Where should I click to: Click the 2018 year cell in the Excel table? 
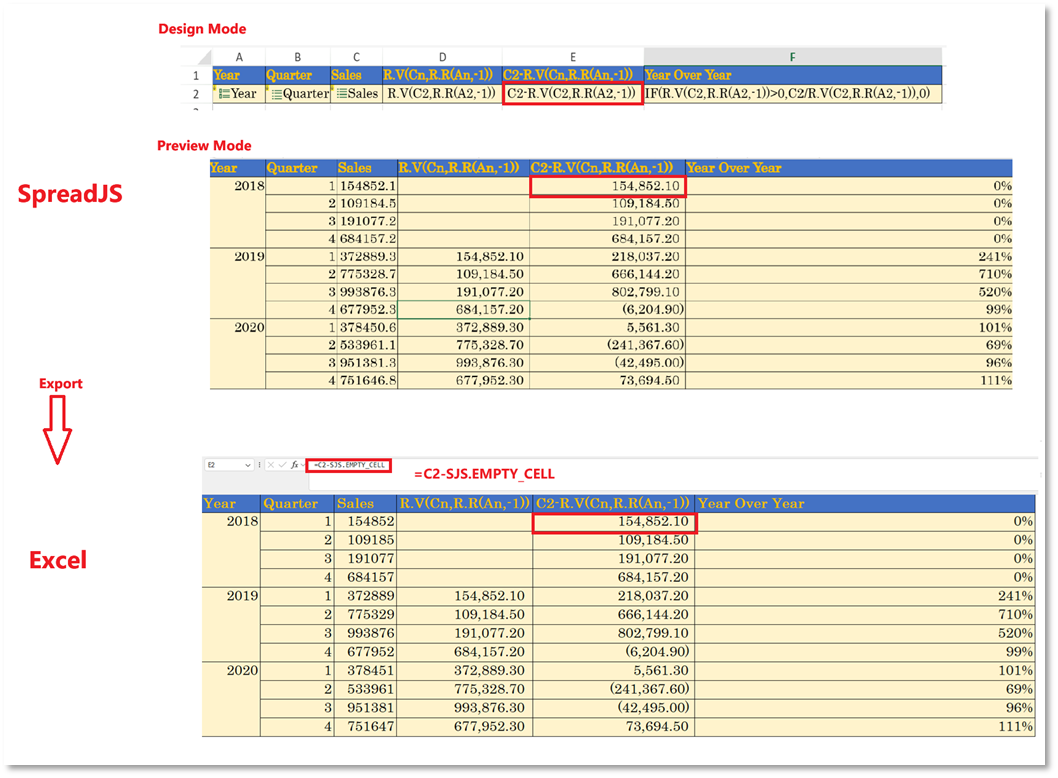pos(231,549)
